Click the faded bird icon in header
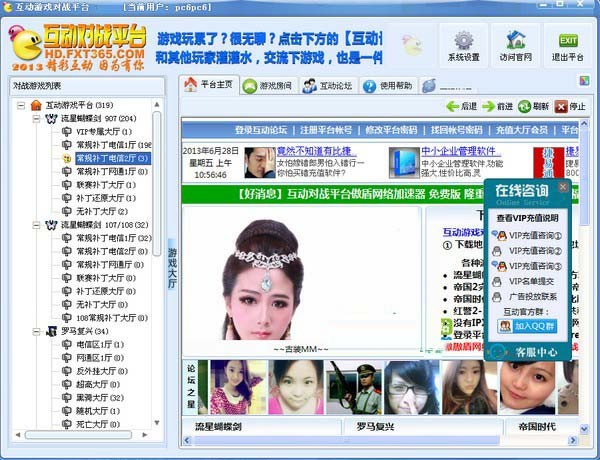The height and width of the screenshot is (460, 600). pyautogui.click(x=412, y=44)
